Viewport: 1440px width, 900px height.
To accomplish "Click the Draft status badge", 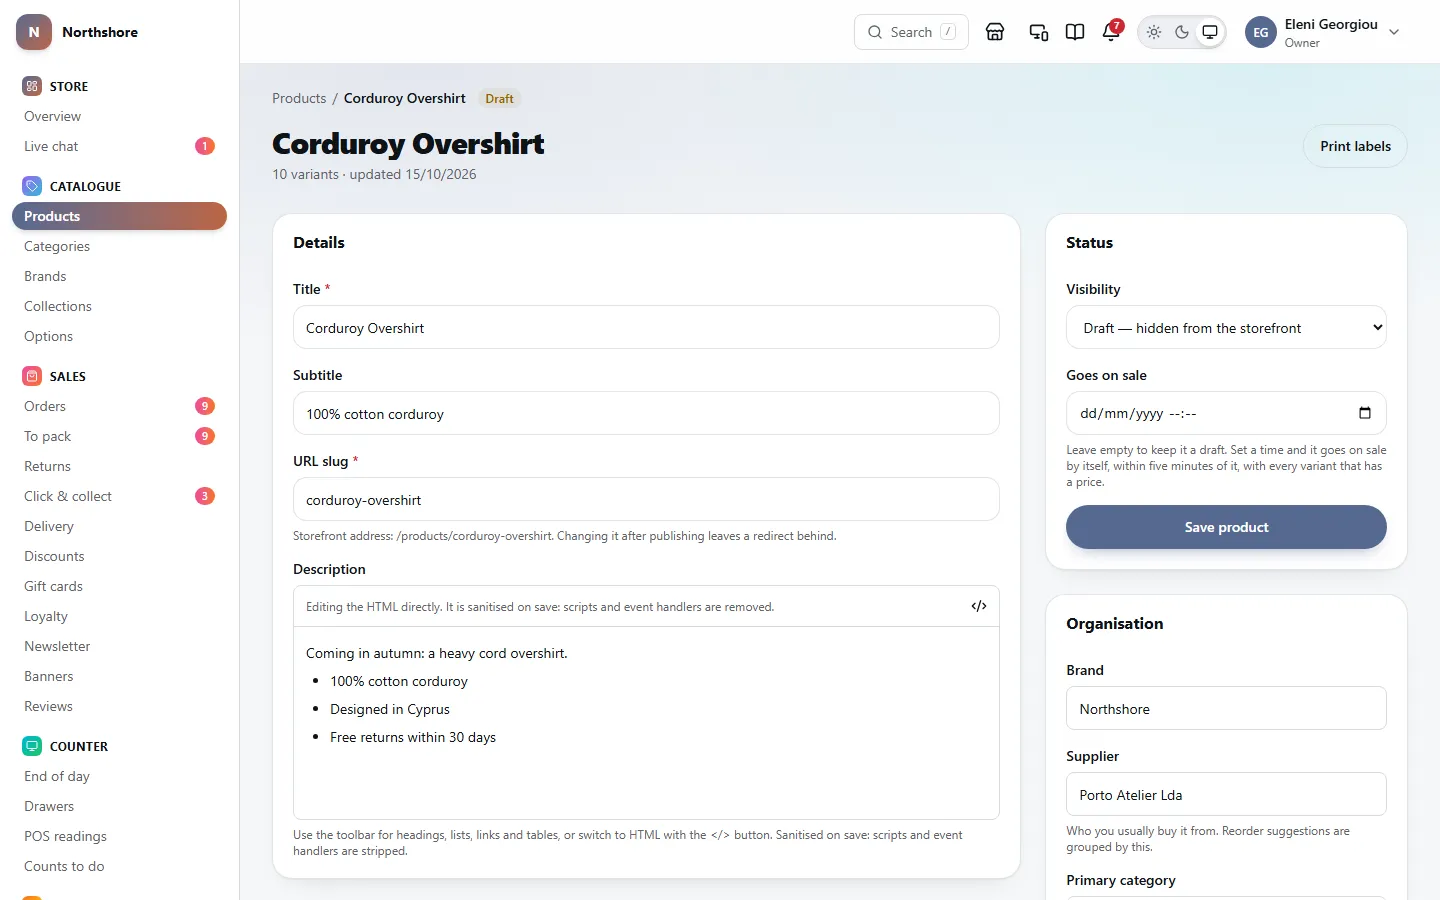I will tap(499, 98).
